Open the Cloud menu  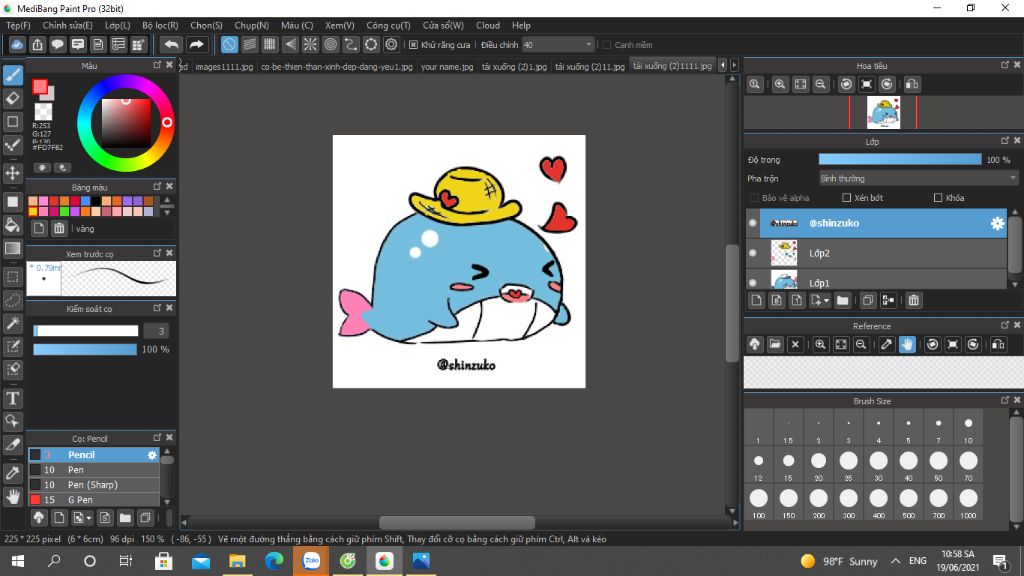tap(488, 25)
